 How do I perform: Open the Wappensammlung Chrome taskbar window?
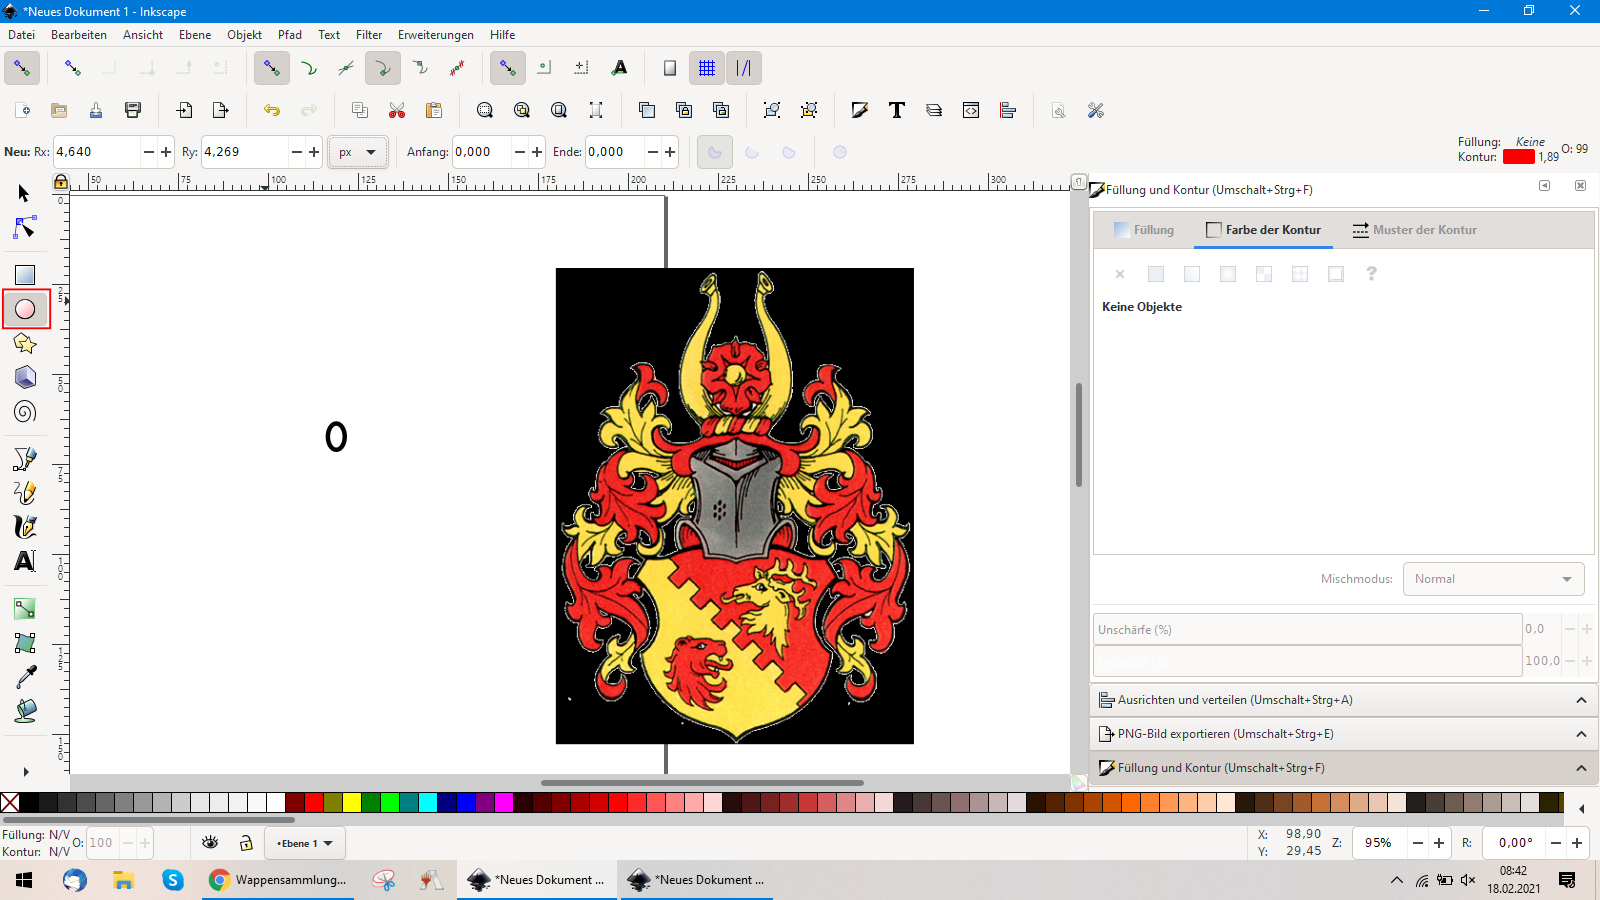[x=278, y=880]
